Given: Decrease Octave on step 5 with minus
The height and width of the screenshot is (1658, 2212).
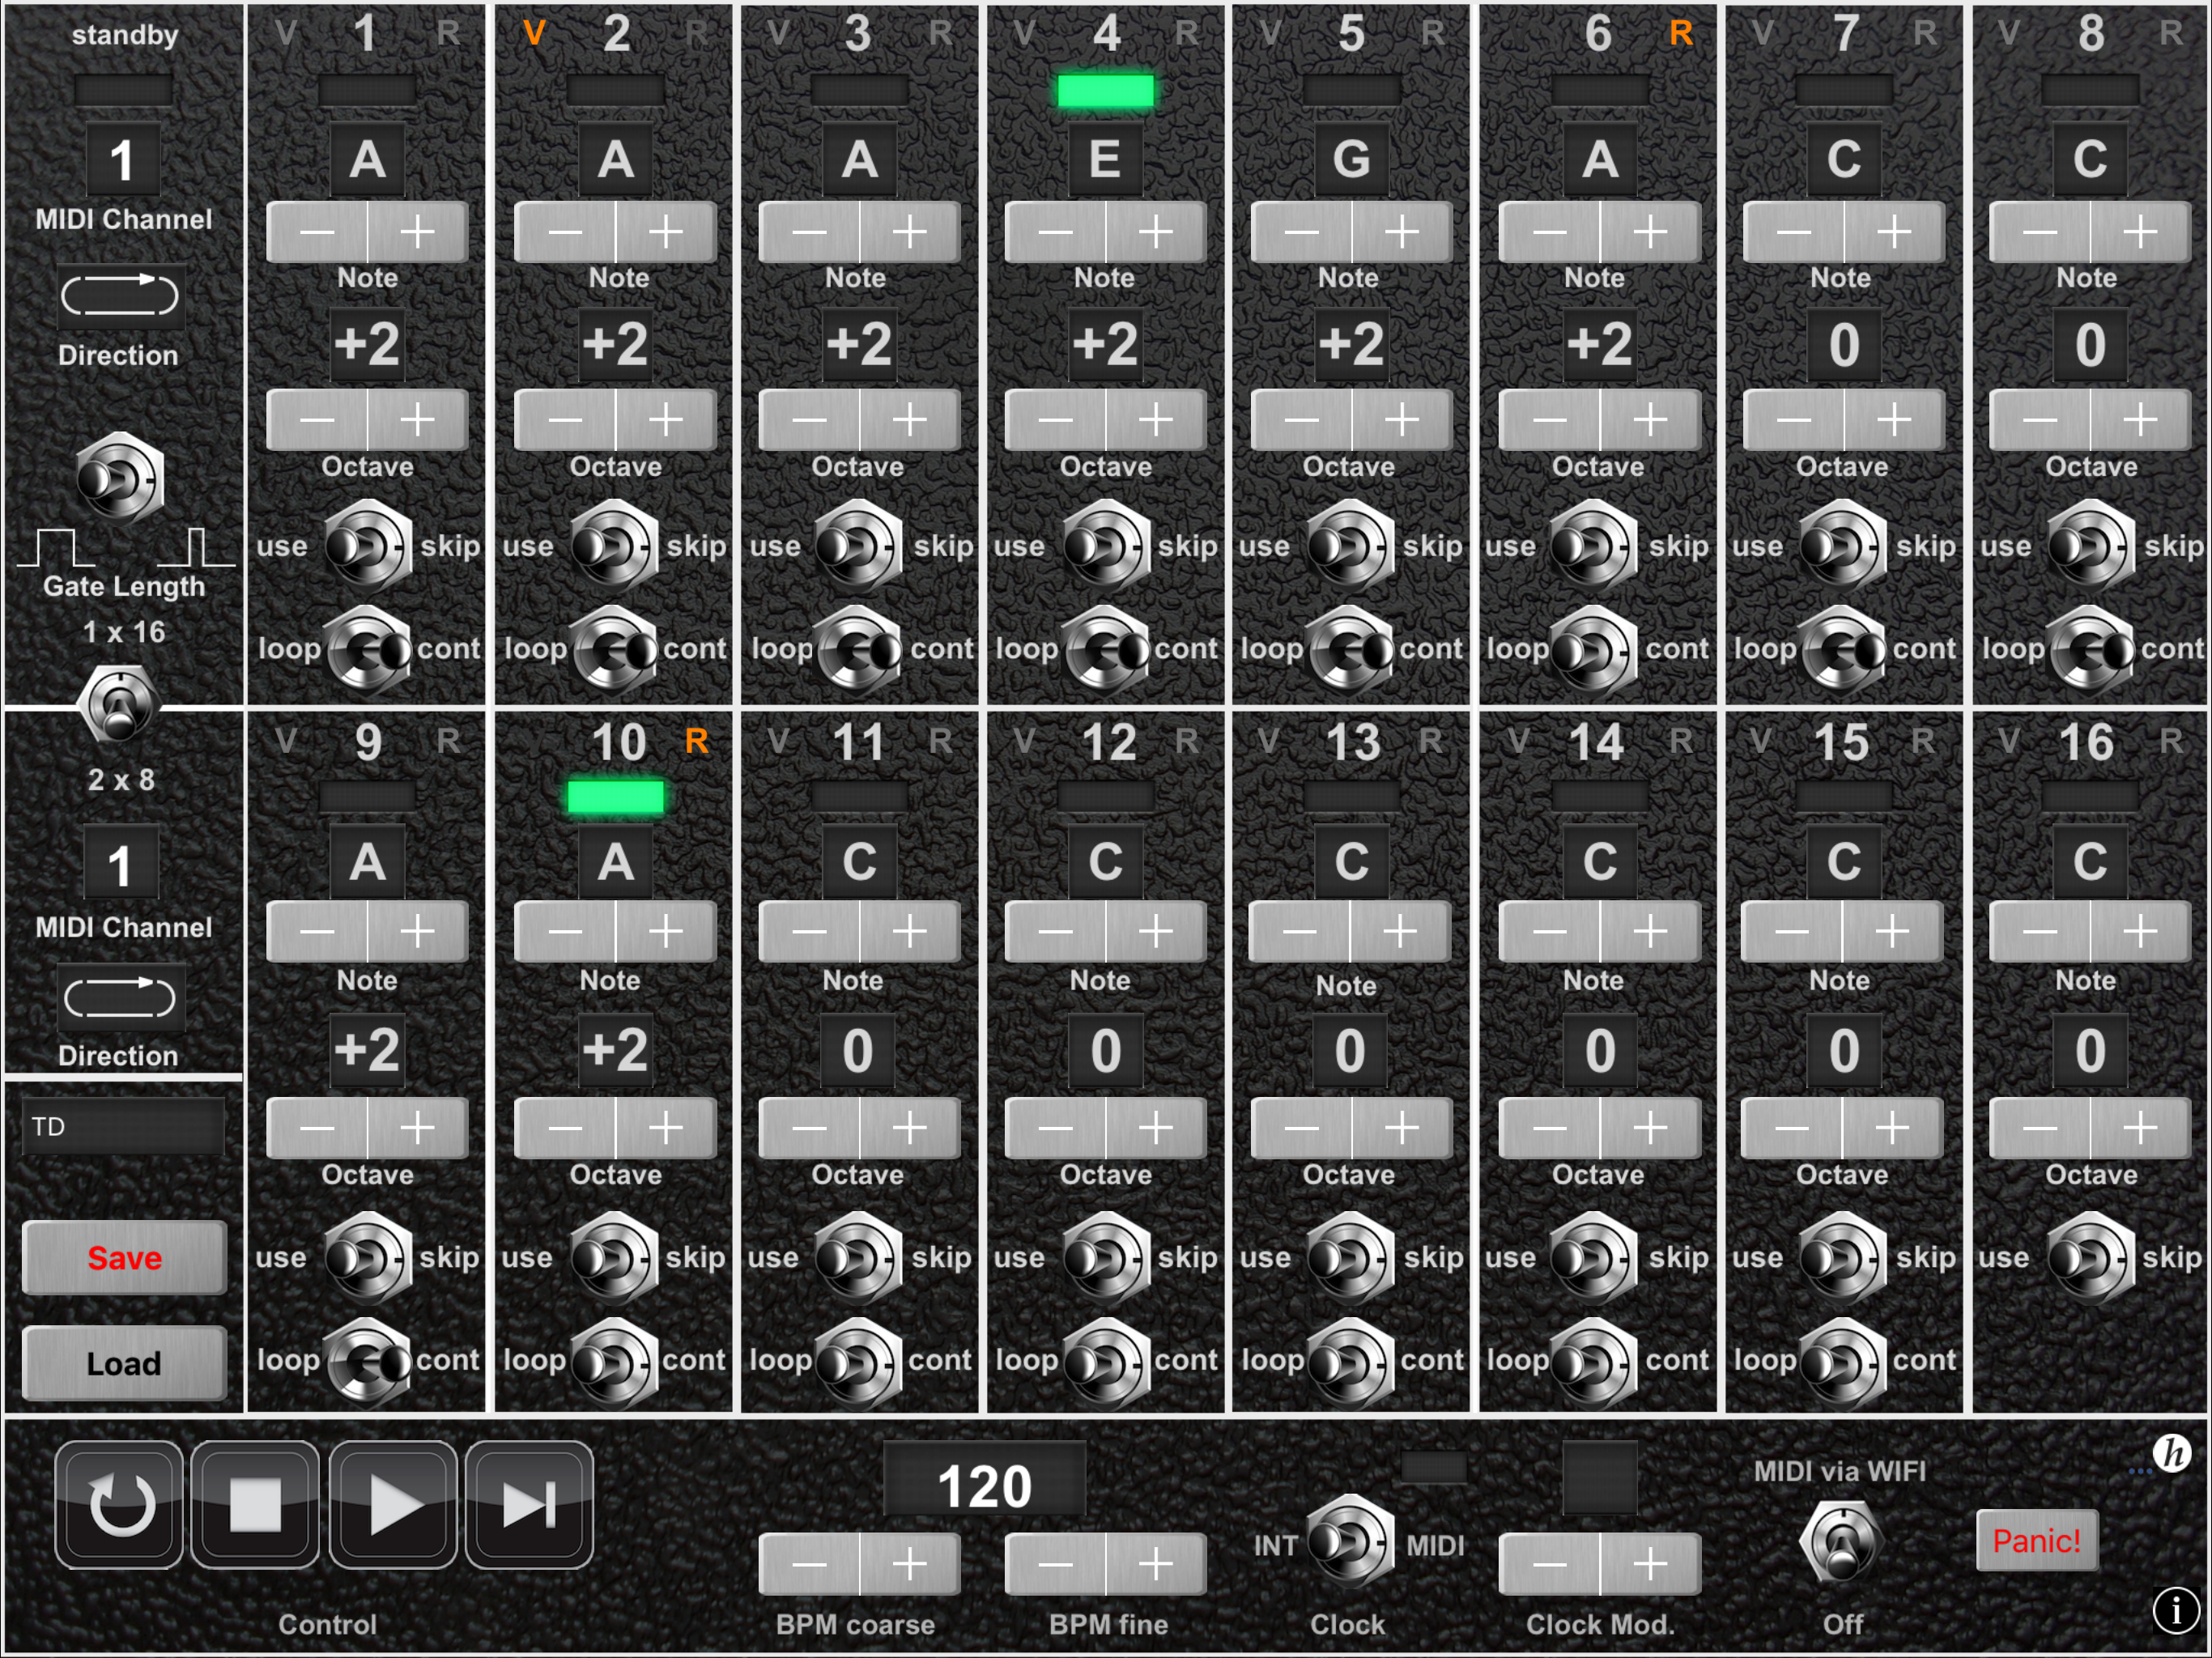Looking at the screenshot, I should [1301, 419].
